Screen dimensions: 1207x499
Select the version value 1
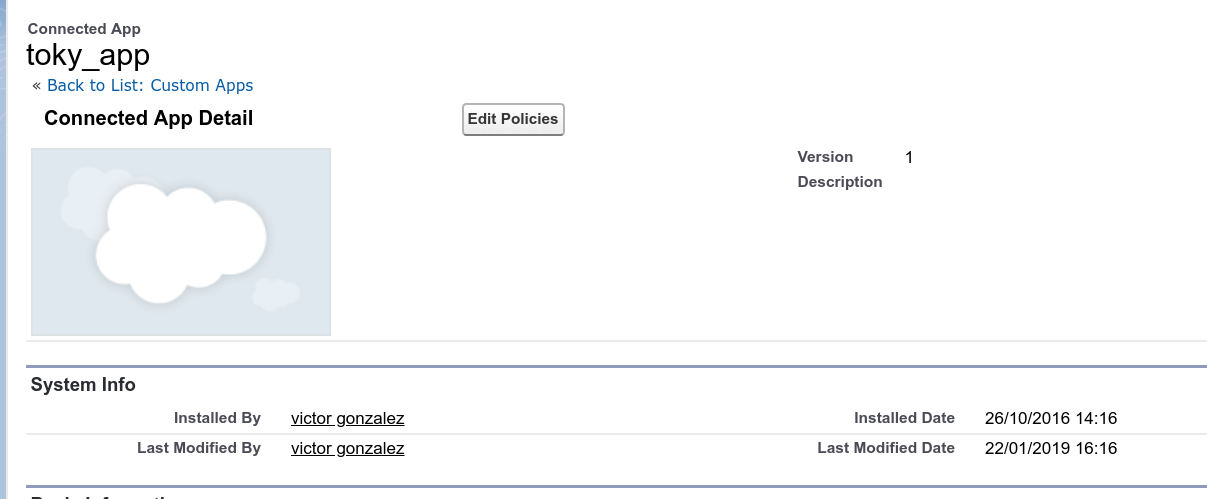coord(909,157)
